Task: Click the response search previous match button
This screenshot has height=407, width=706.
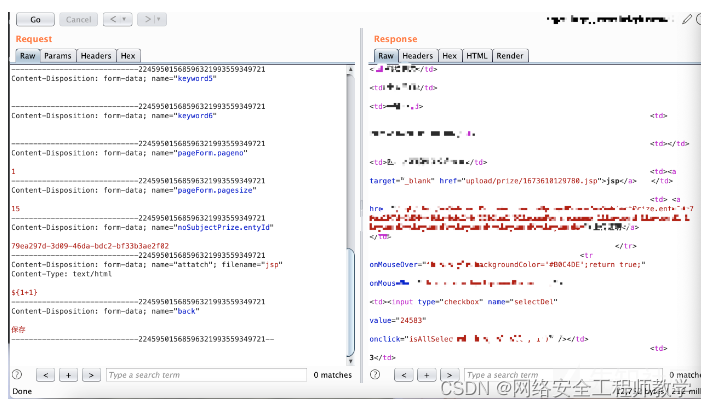Action: (403, 375)
